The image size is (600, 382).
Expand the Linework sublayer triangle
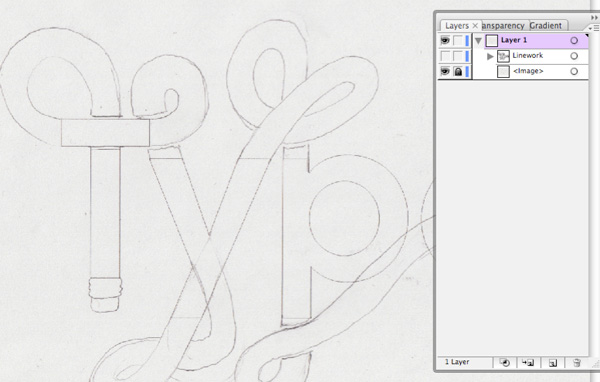click(x=490, y=56)
